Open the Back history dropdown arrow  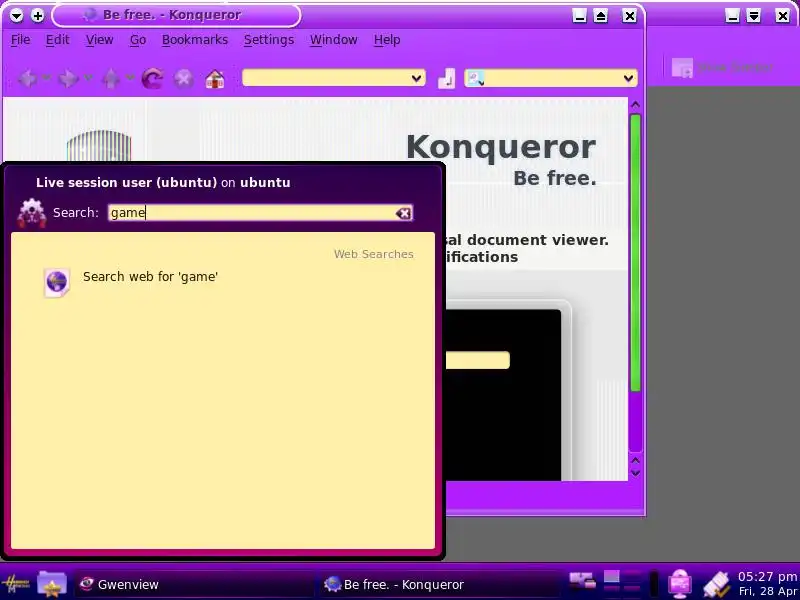[x=46, y=78]
